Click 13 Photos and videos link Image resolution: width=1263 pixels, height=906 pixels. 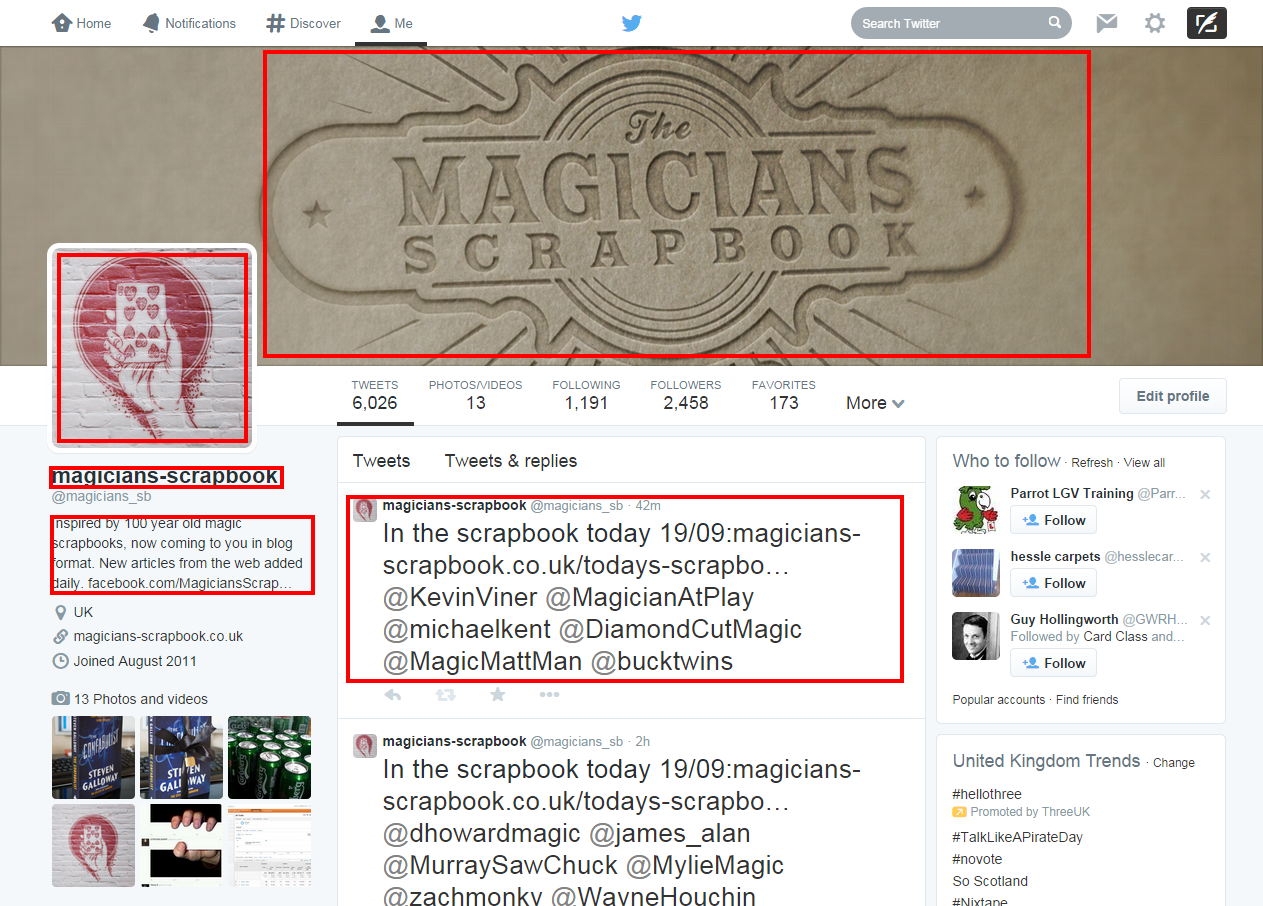(141, 699)
